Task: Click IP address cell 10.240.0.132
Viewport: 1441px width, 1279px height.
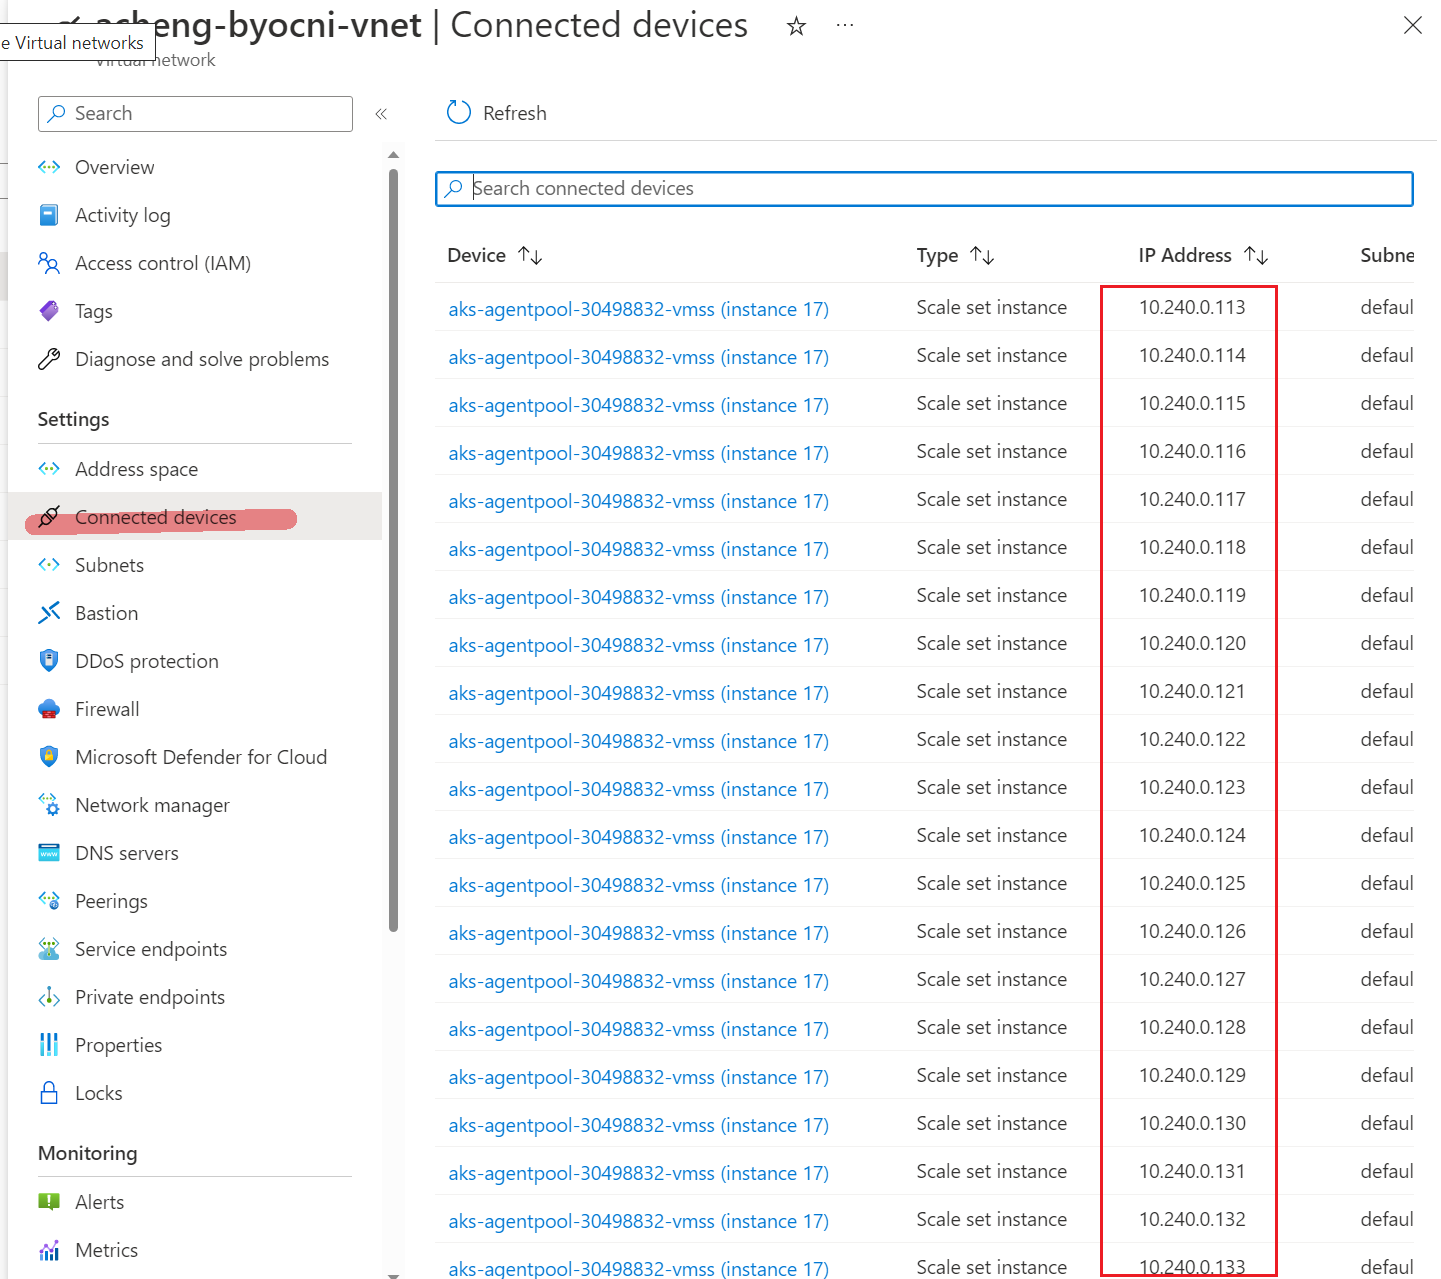Action: [x=1192, y=1219]
